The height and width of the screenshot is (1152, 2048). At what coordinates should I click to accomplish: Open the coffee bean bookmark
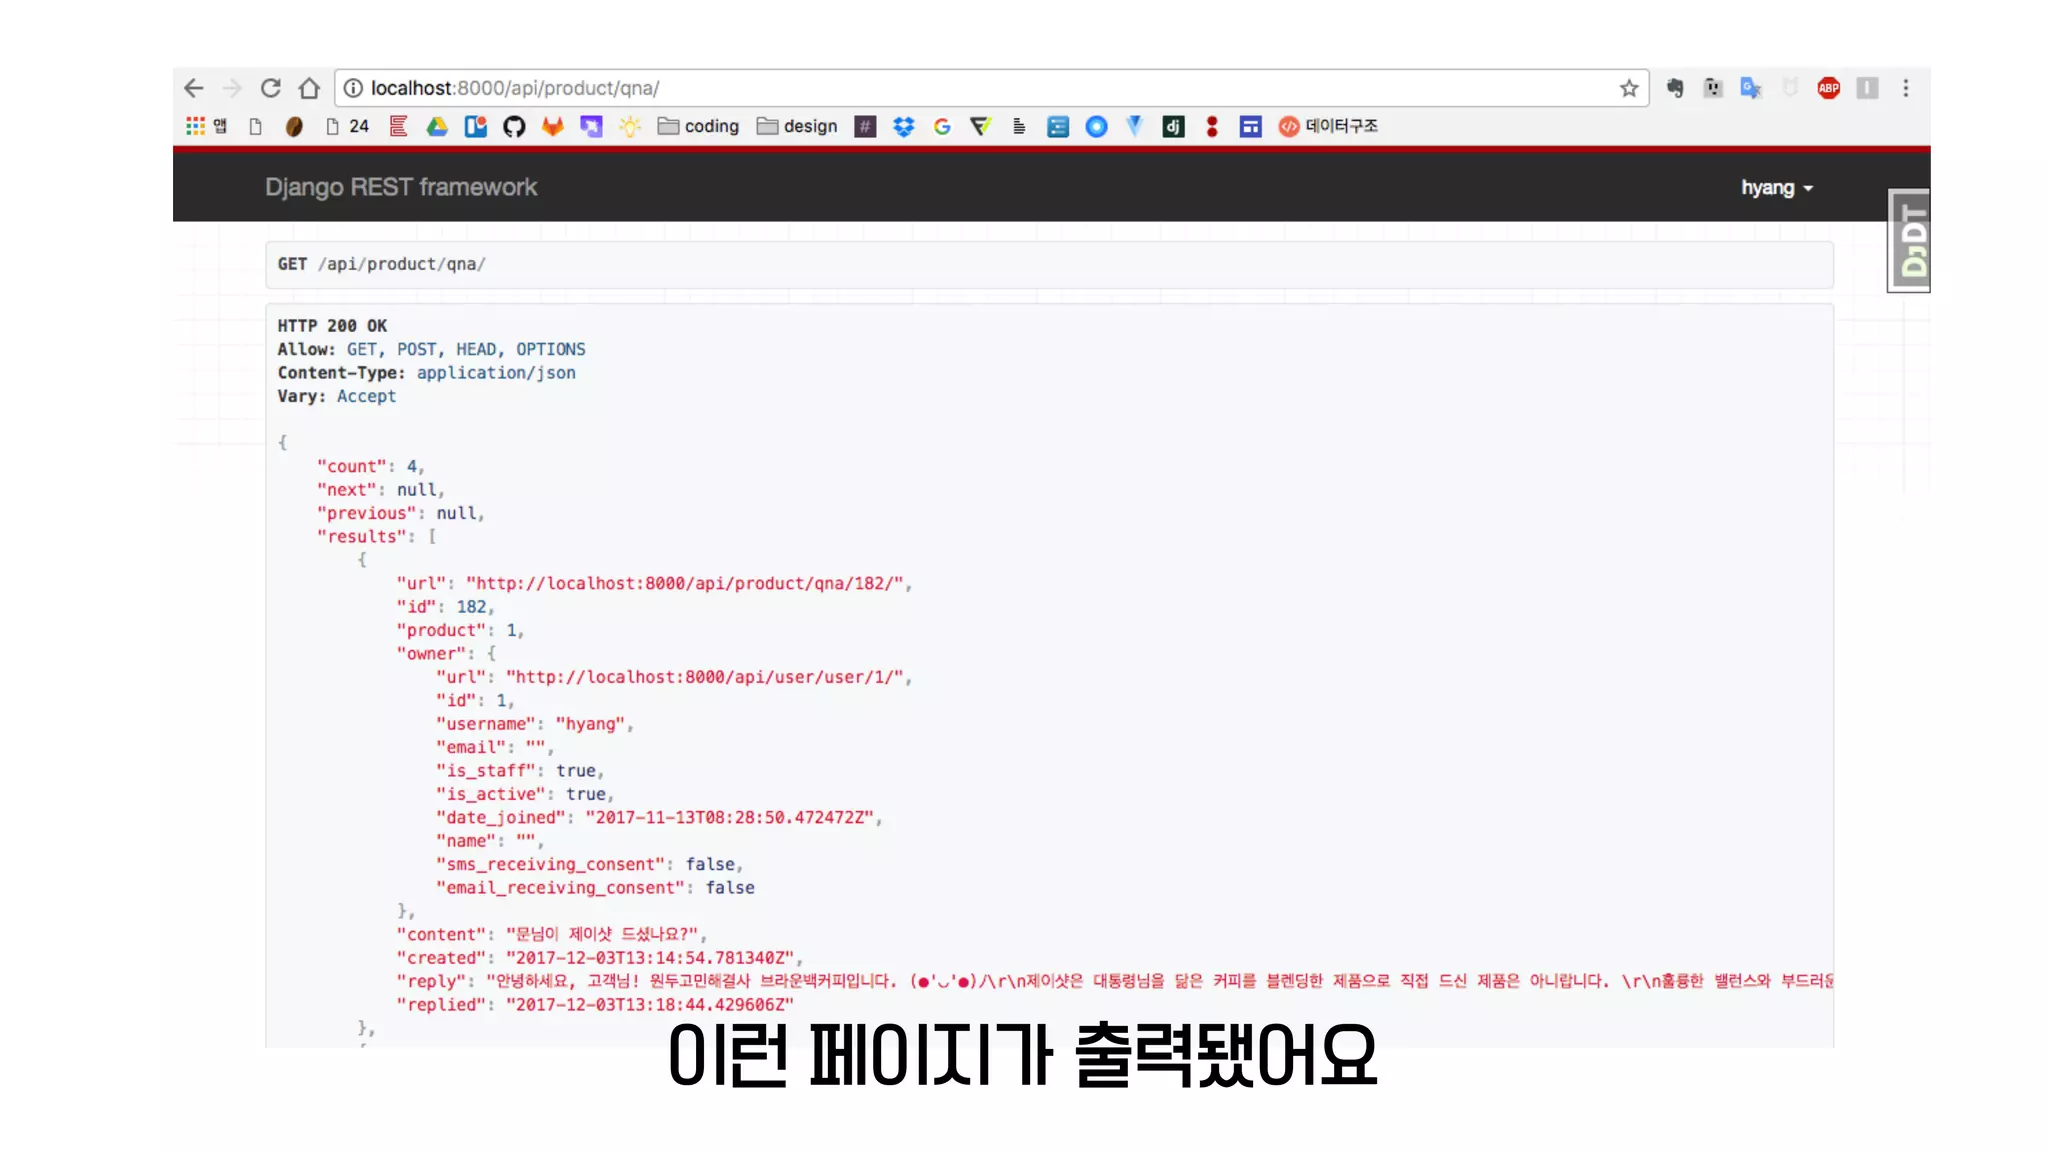(294, 126)
